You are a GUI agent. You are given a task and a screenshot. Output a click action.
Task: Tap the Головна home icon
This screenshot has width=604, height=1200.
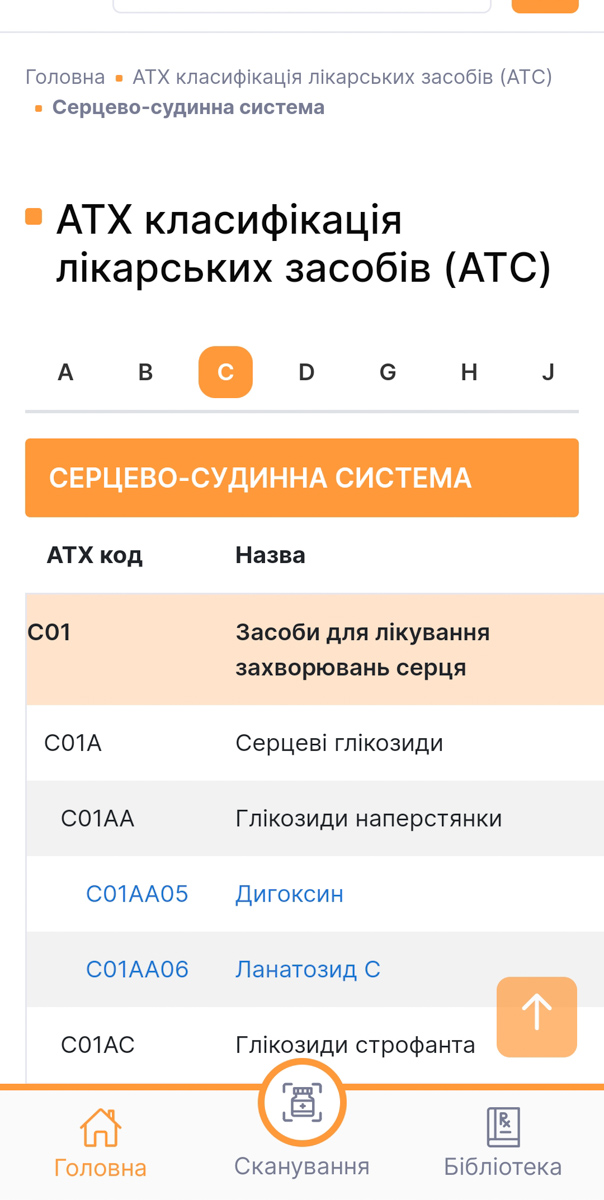pyautogui.click(x=100, y=1127)
